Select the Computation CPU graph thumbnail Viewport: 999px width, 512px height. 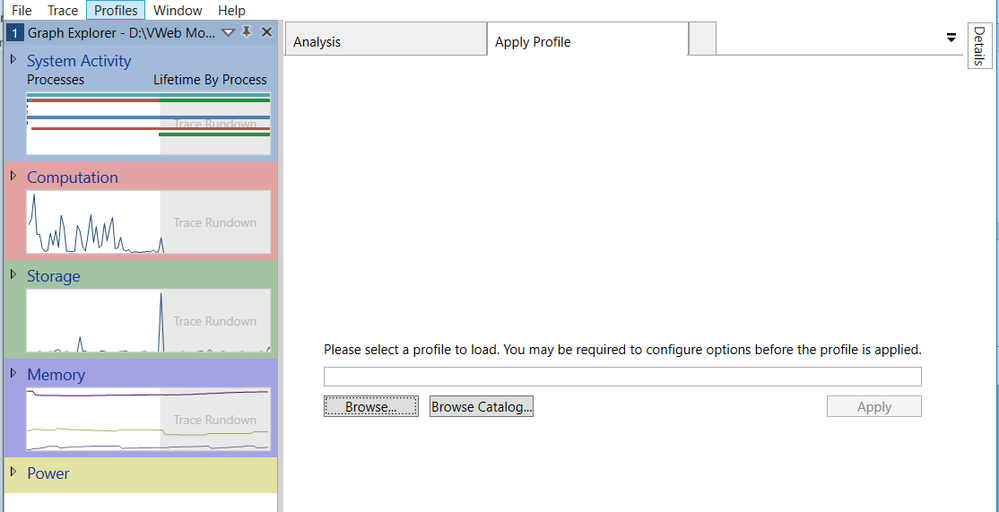click(148, 222)
